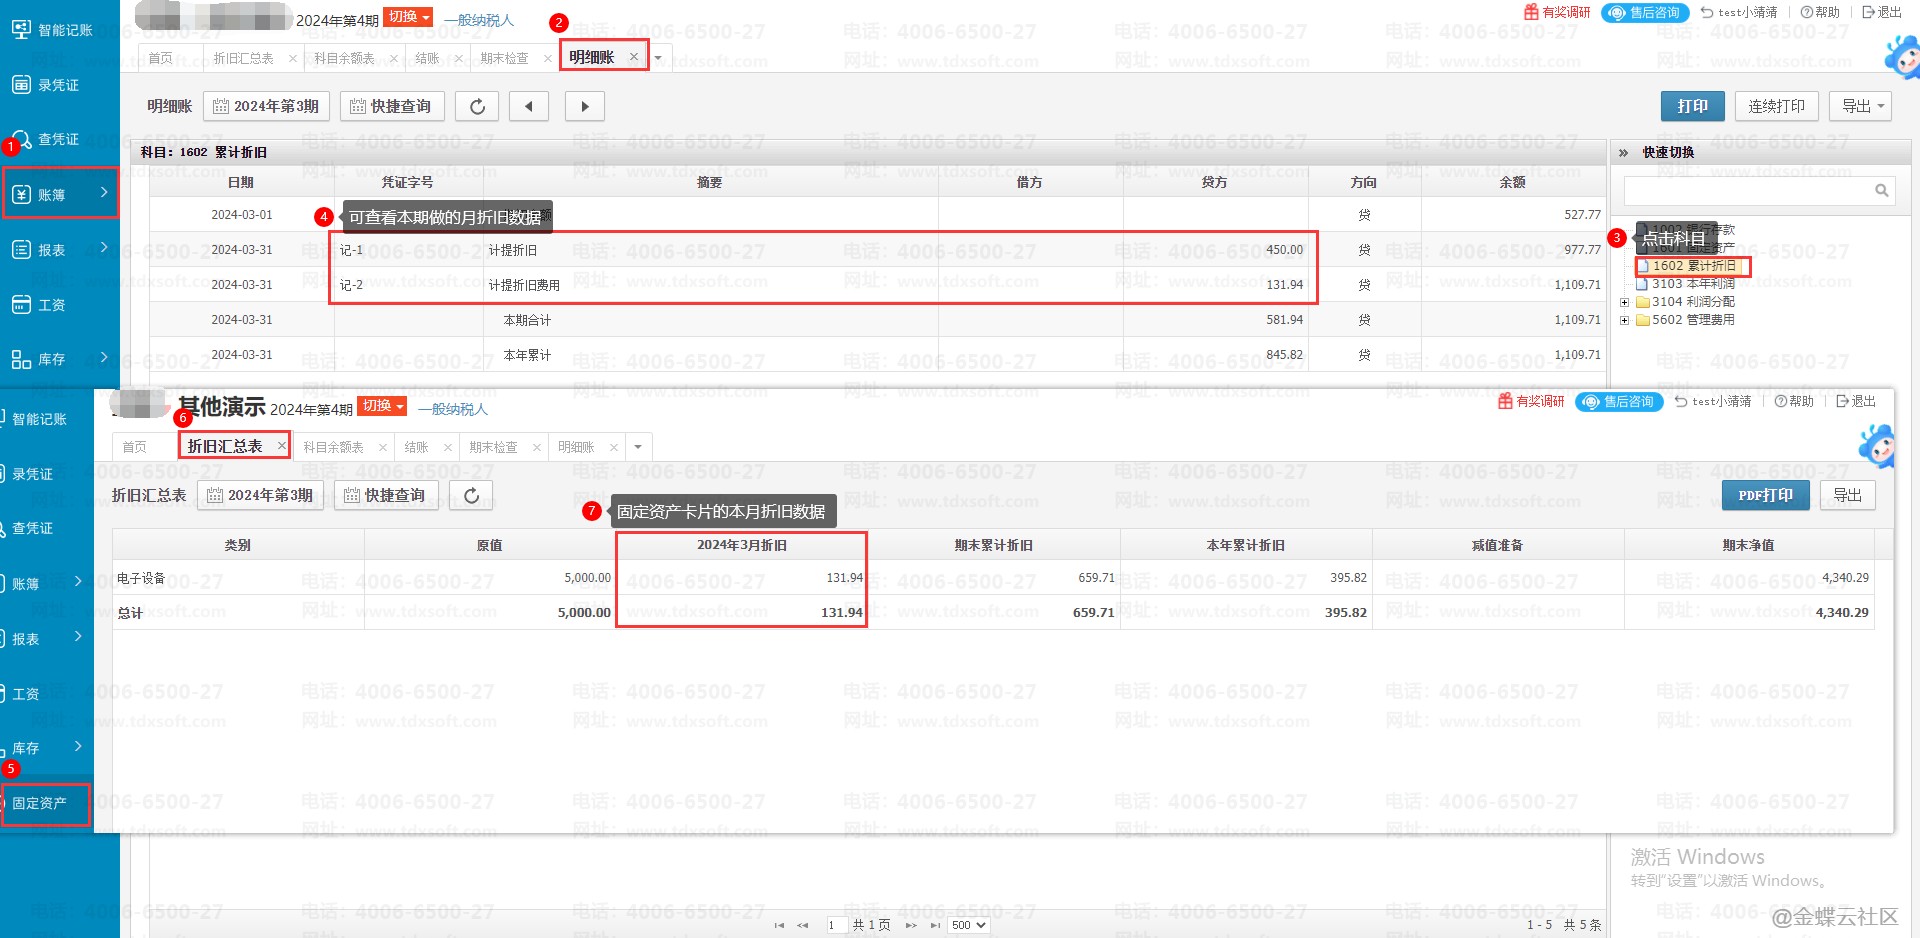Go to previous period with left arrow
The width and height of the screenshot is (1920, 938).
[x=528, y=106]
